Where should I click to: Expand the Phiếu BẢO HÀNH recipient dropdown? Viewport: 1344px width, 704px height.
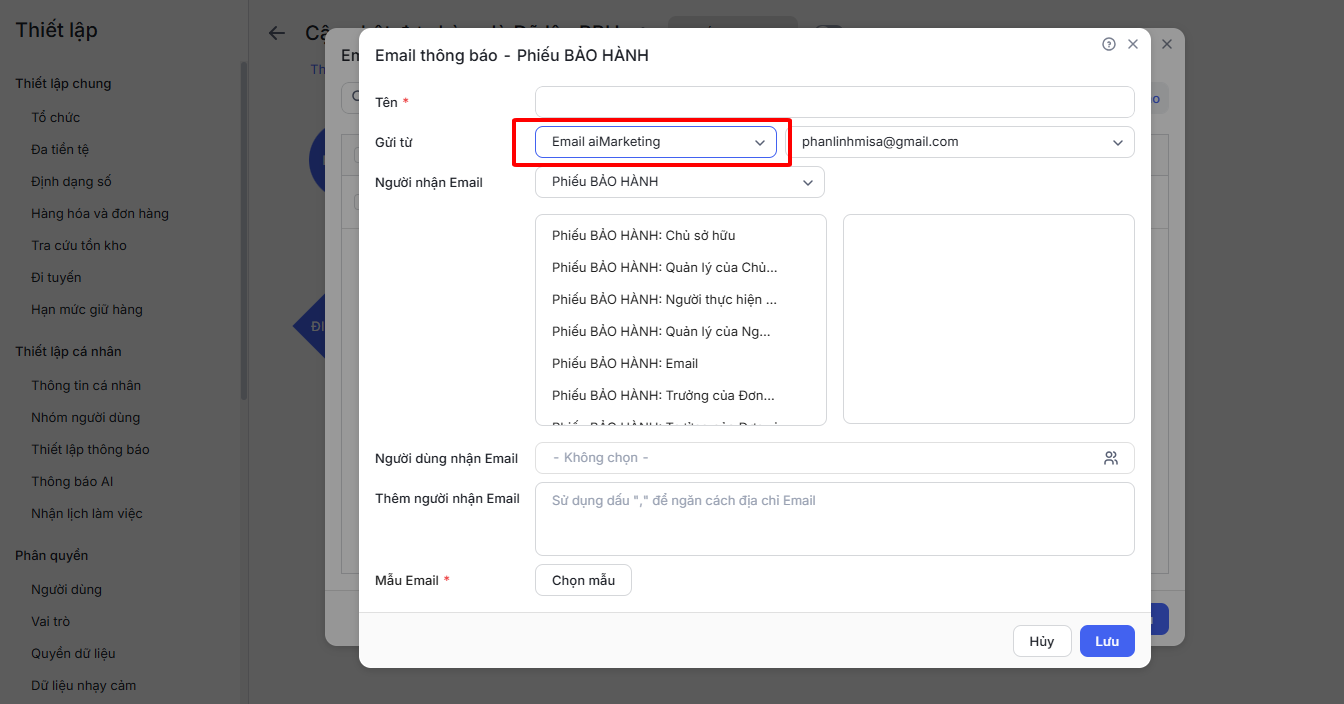pyautogui.click(x=680, y=182)
